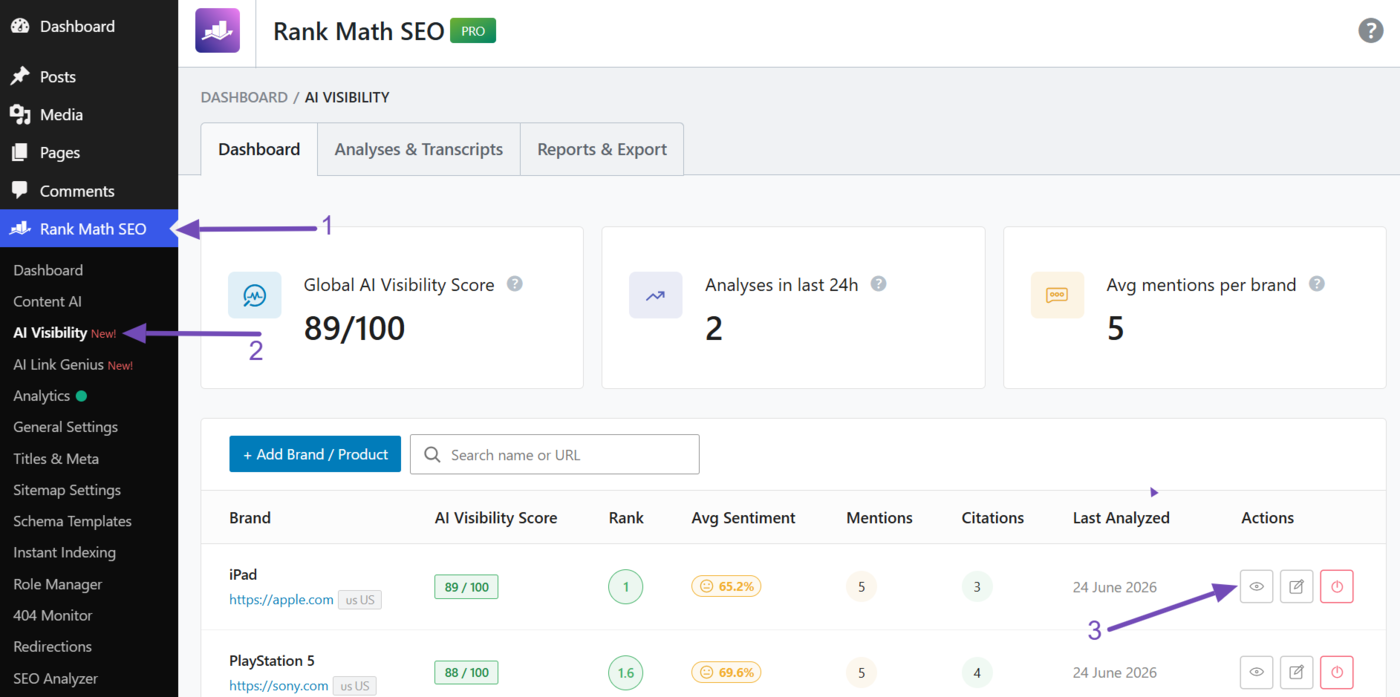Click the 65.2% sentiment badge
Viewport: 1400px width, 697px height.
(x=726, y=587)
